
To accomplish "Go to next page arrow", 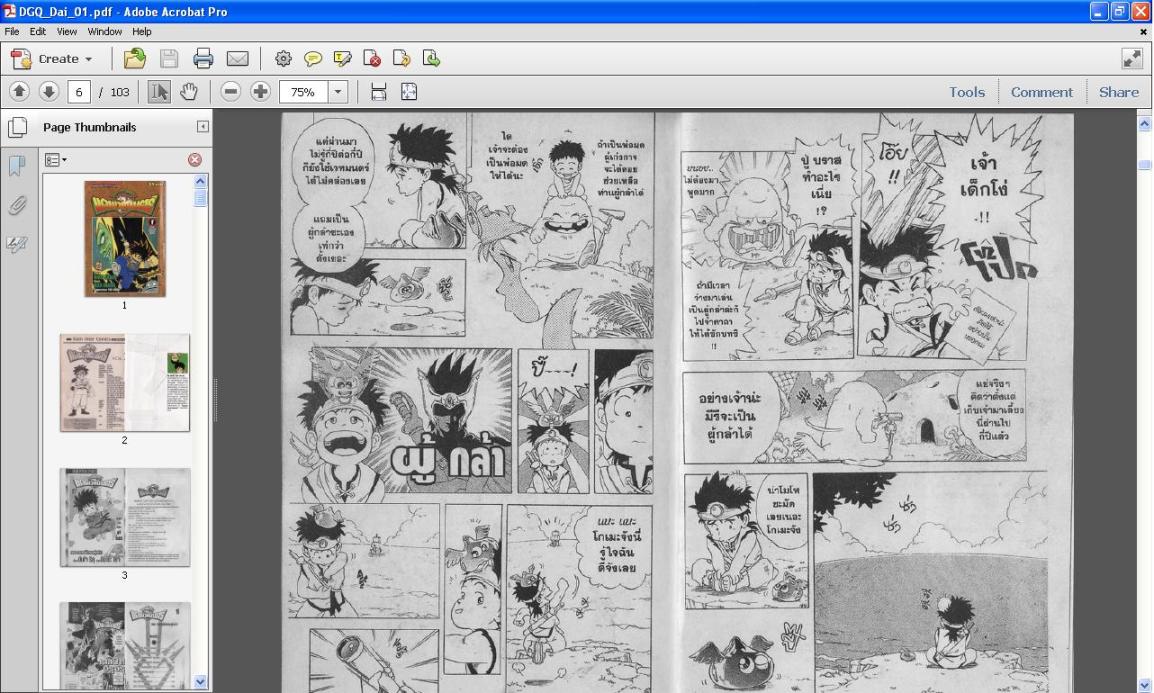I will (x=49, y=91).
